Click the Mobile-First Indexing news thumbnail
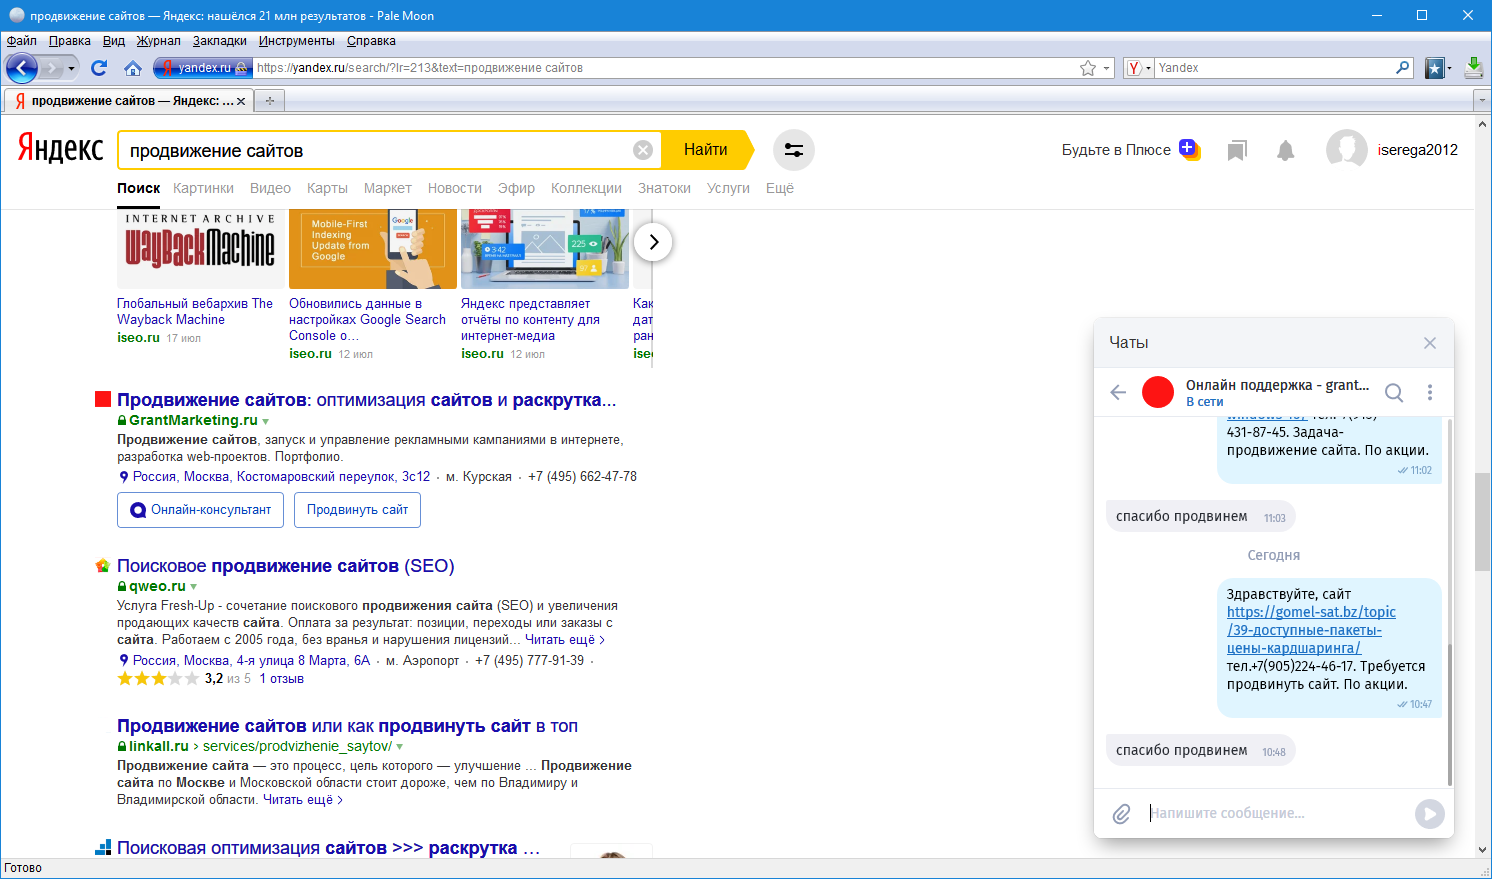Viewport: 1492px width, 879px height. pos(373,249)
